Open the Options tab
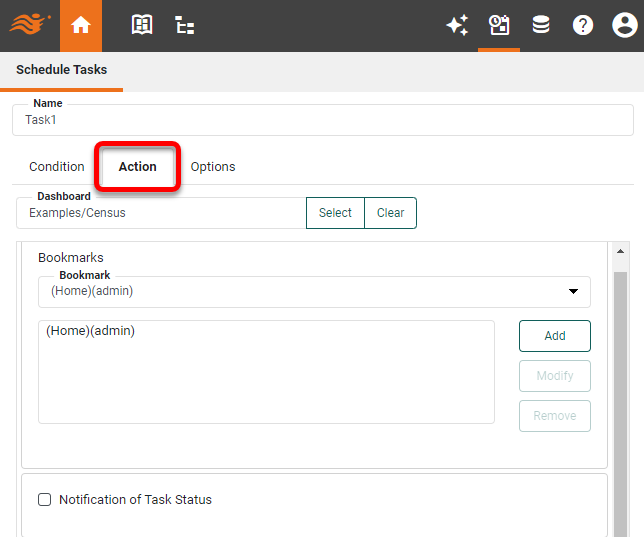 (213, 167)
